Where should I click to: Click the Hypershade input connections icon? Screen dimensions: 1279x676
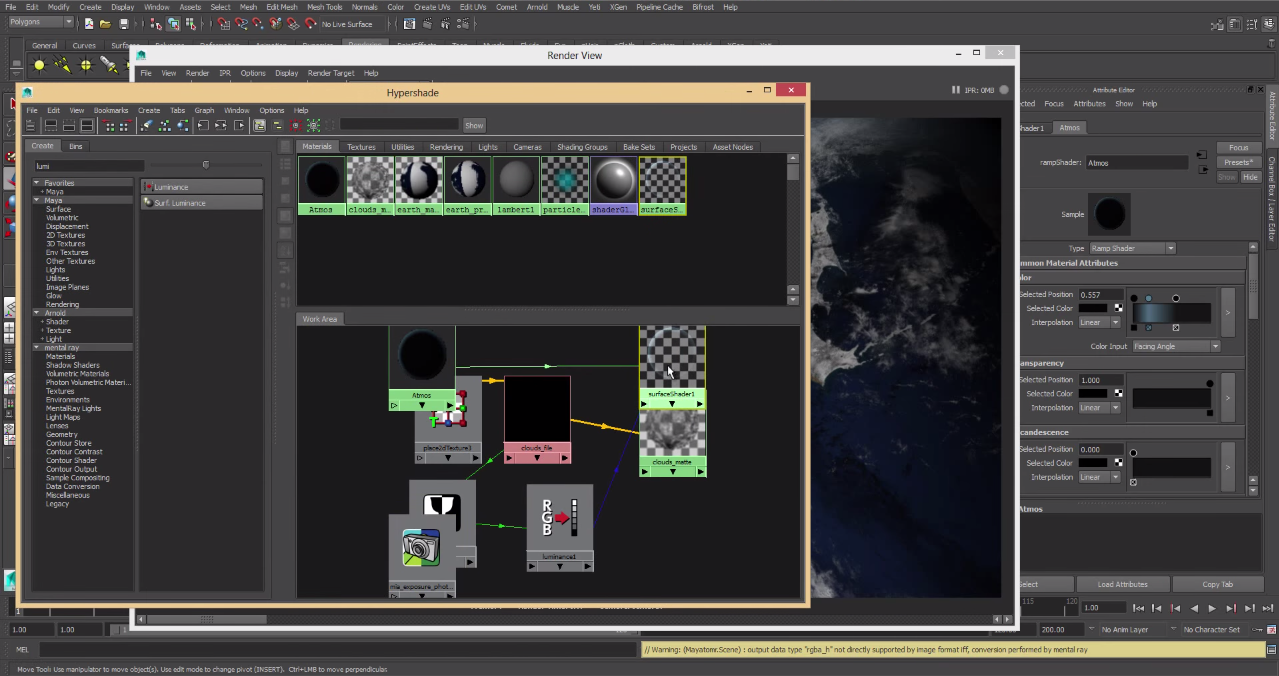tap(203, 125)
